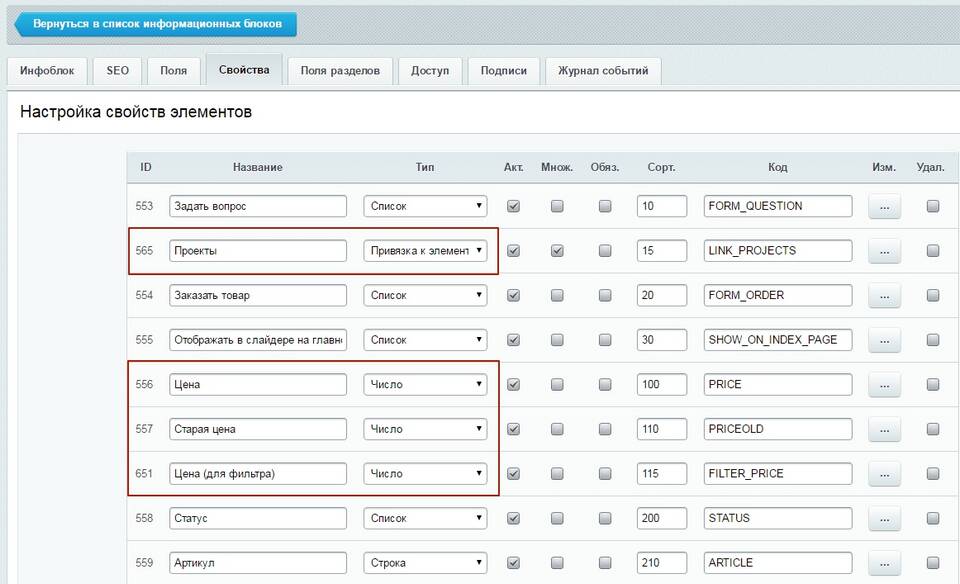Viewport: 960px width, 584px height.
Task: Click the Название column header
Action: click(x=258, y=168)
